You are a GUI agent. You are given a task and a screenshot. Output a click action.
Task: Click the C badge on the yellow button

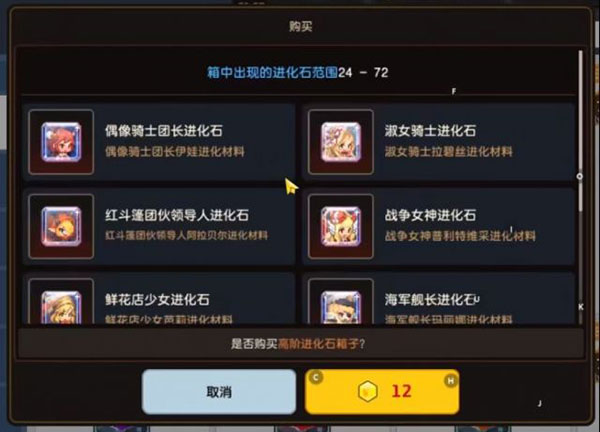(316, 378)
